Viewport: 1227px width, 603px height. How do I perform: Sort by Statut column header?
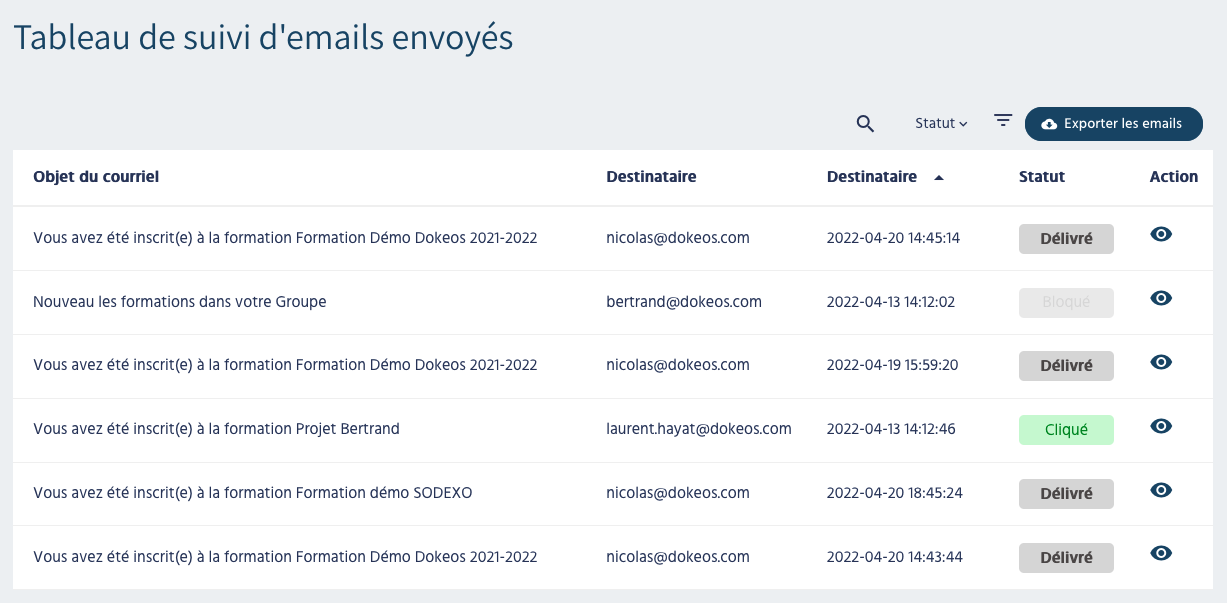pyautogui.click(x=1041, y=177)
